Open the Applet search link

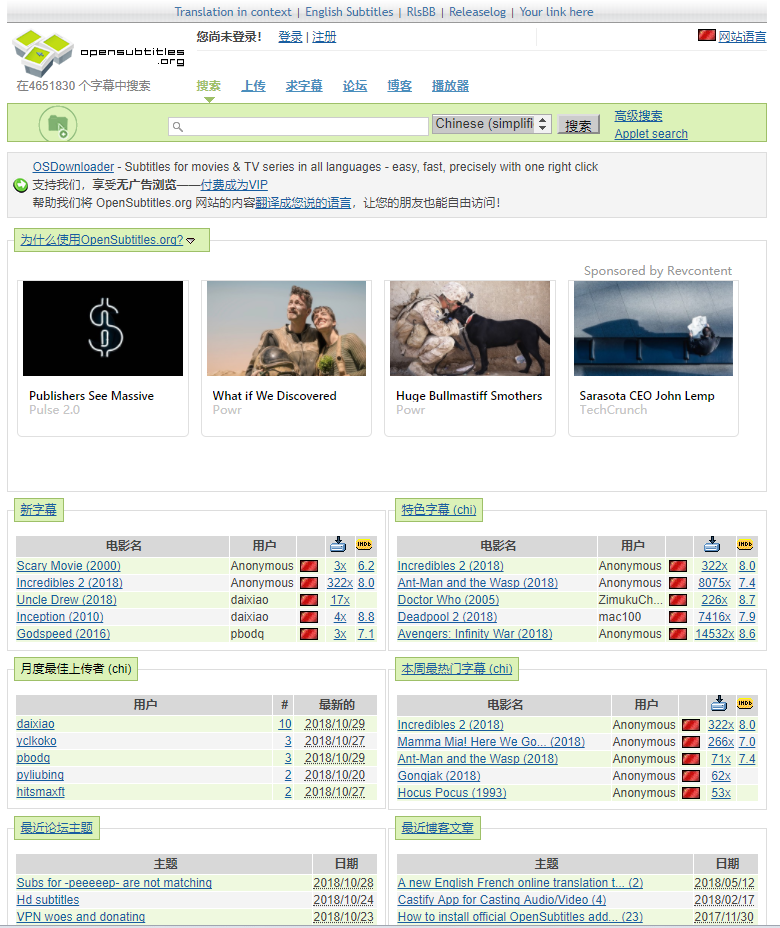651,134
